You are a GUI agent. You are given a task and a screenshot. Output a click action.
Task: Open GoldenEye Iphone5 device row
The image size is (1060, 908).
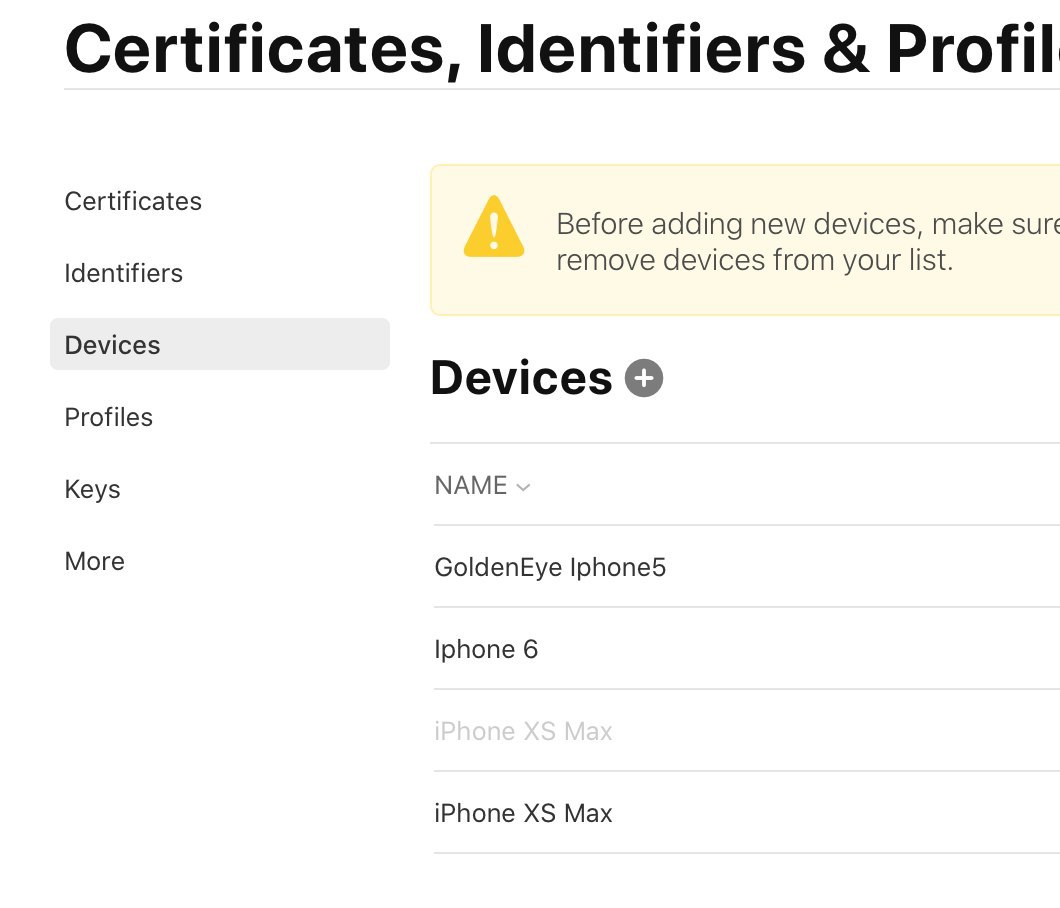point(746,567)
